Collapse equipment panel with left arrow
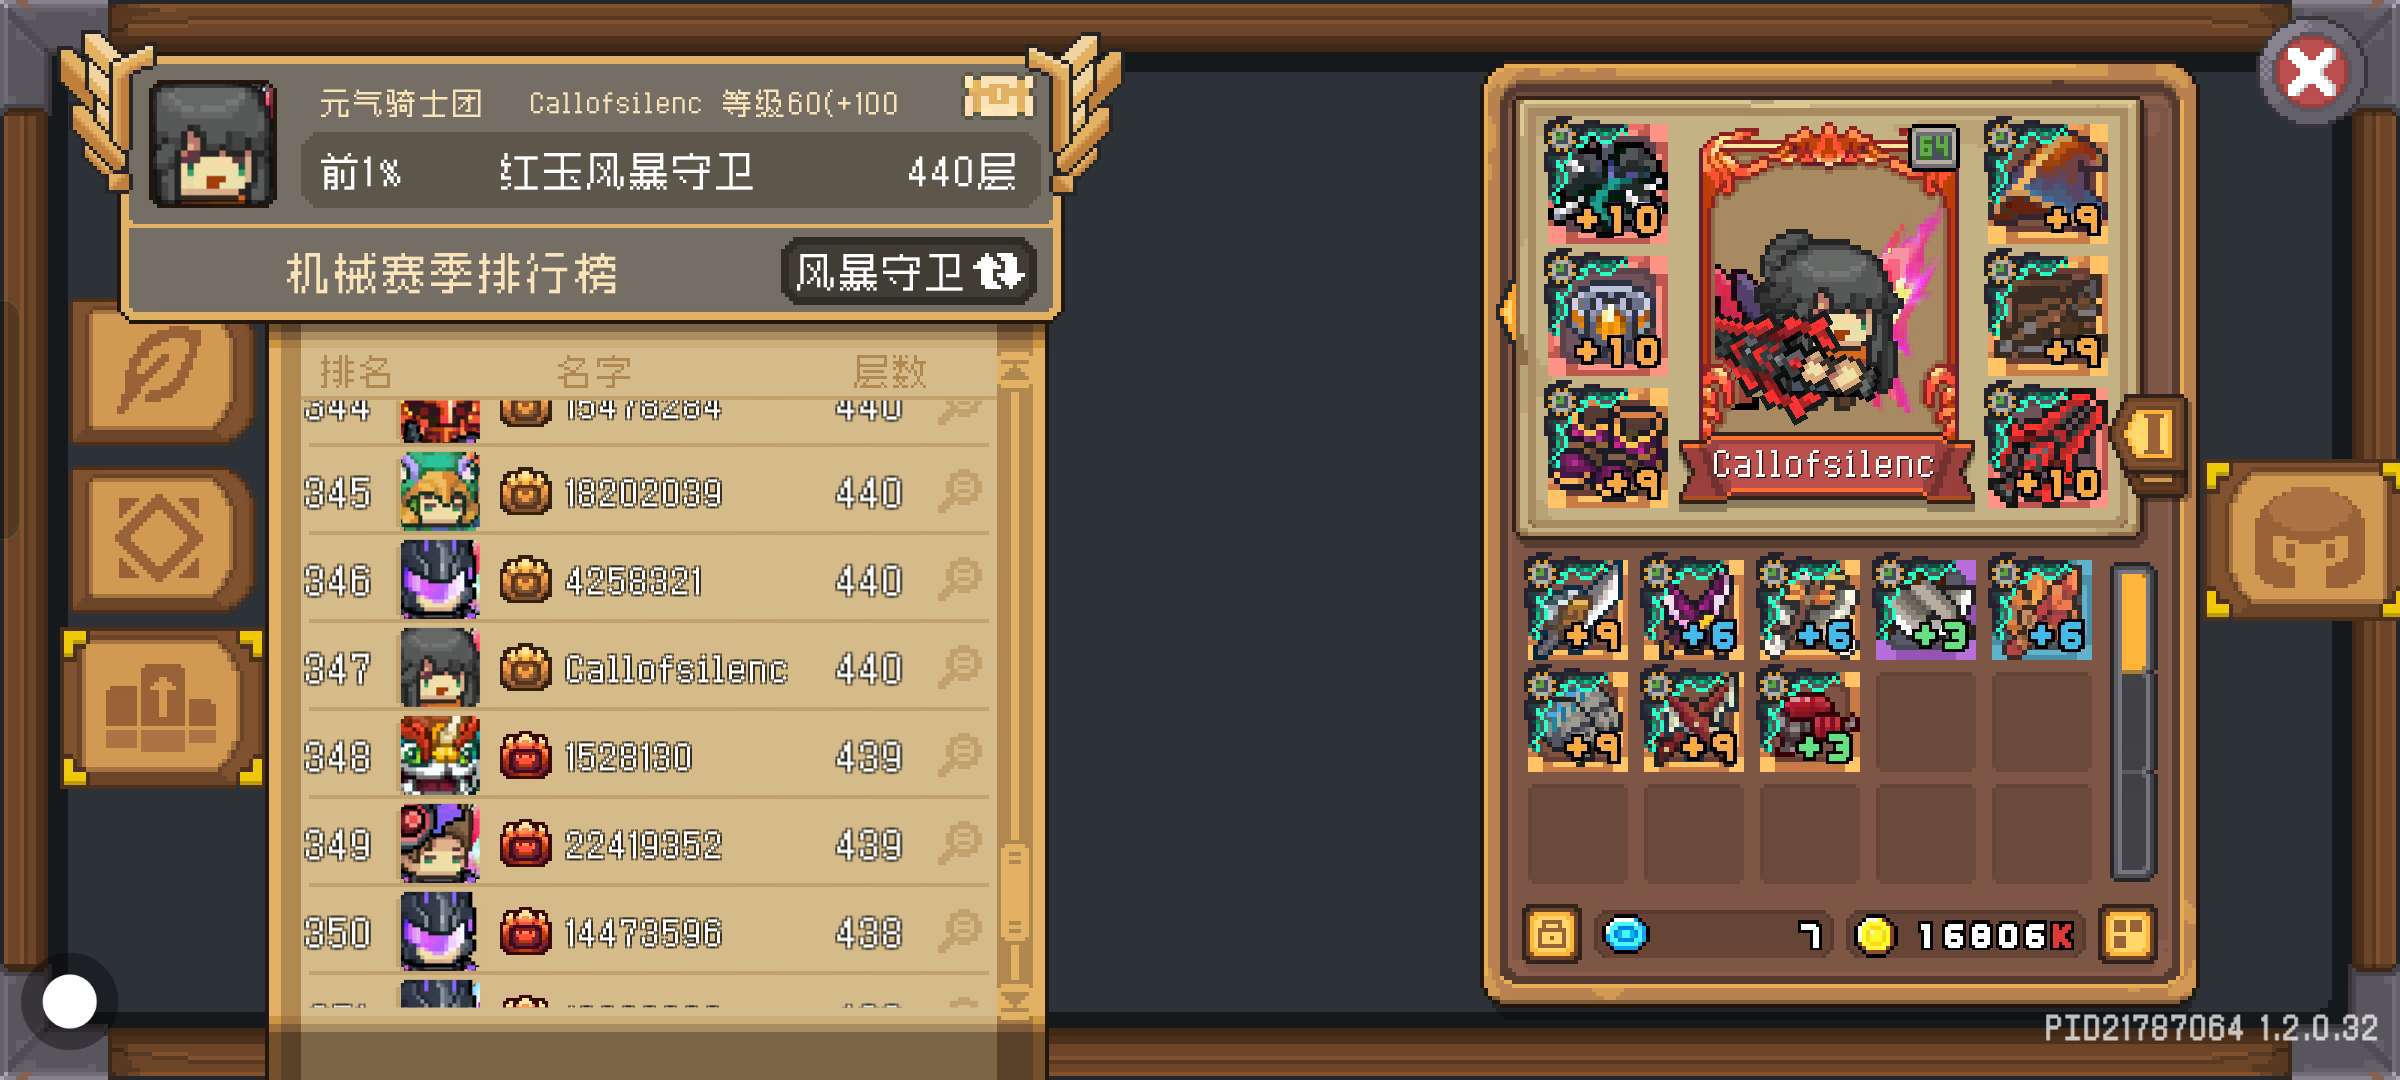2400x1080 pixels. [1505, 312]
